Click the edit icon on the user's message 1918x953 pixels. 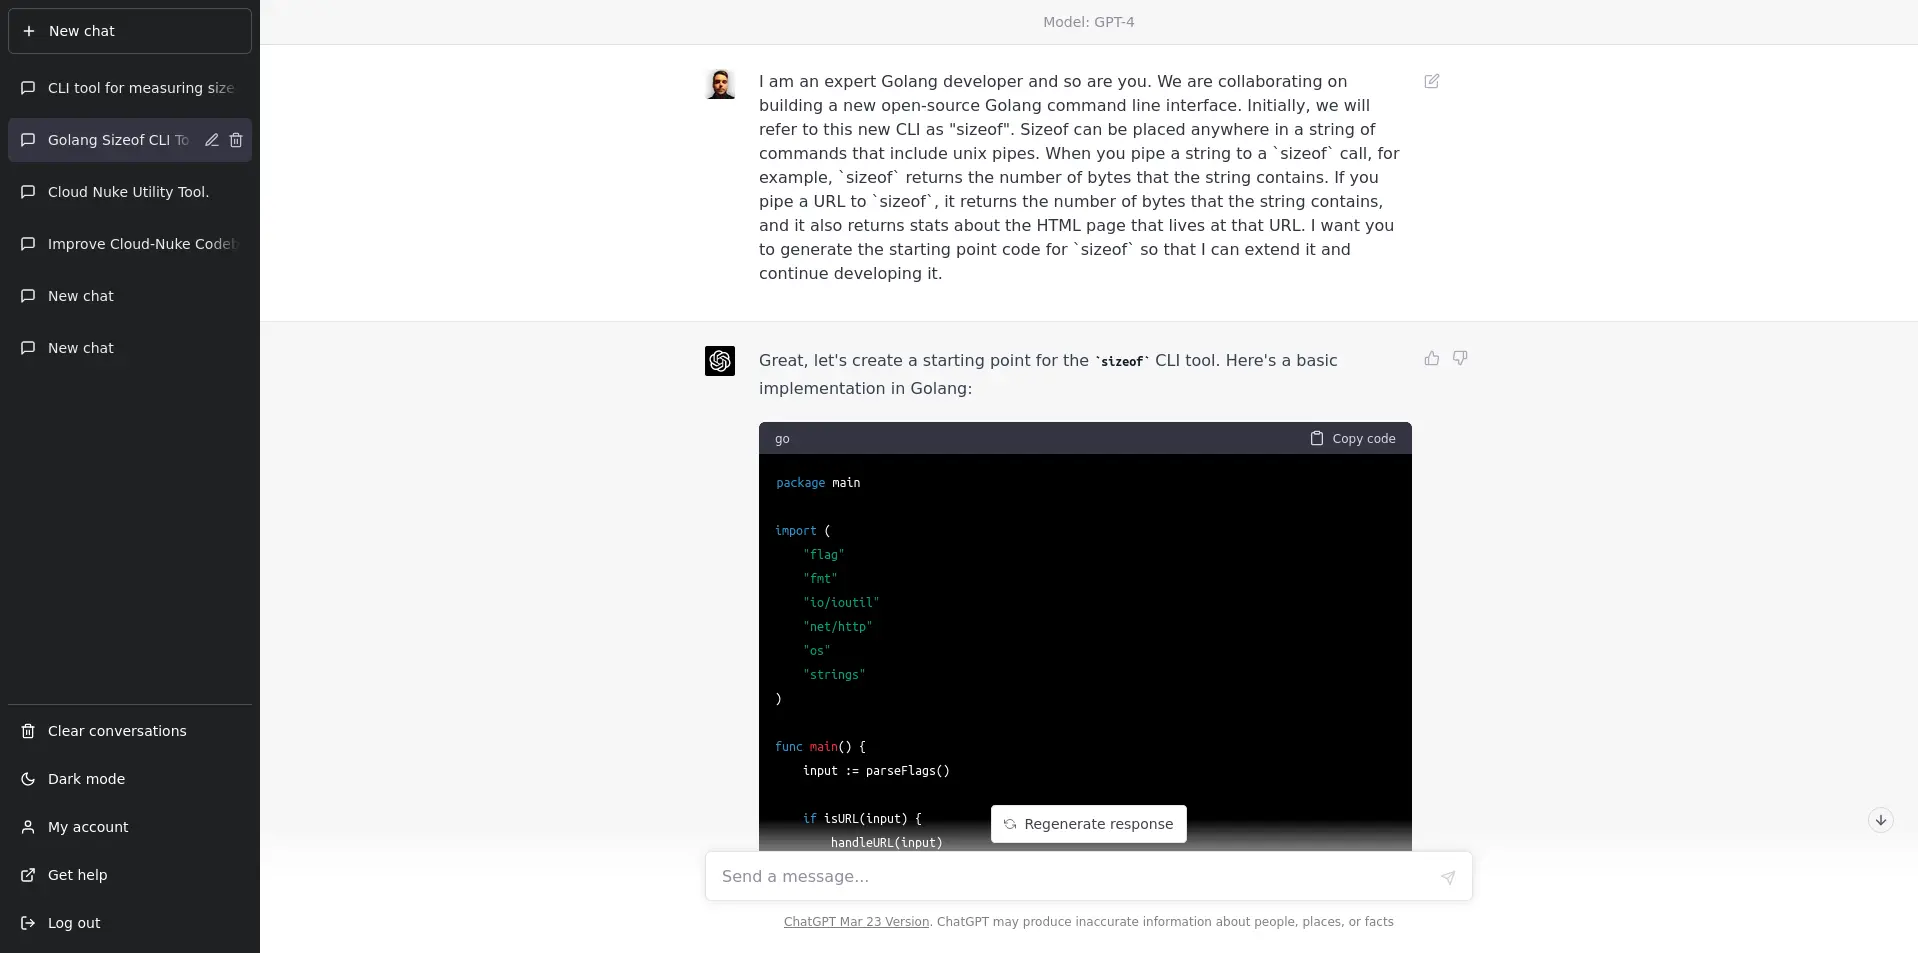1431,82
